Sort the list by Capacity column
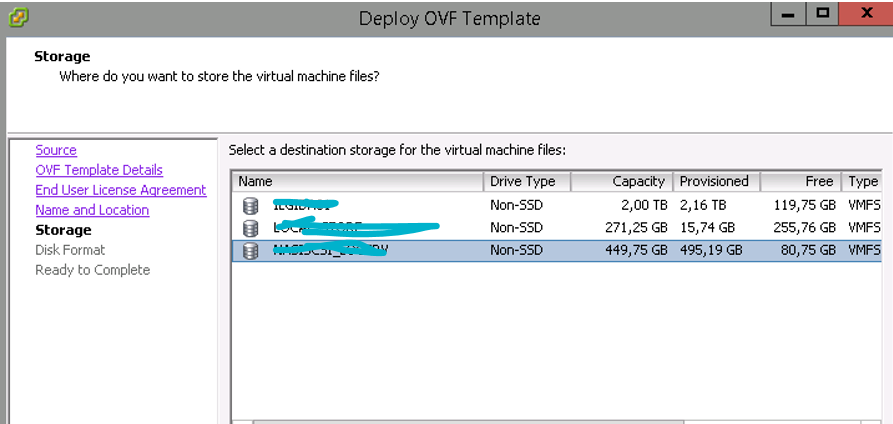Screen dimensions: 893x424 (622, 182)
